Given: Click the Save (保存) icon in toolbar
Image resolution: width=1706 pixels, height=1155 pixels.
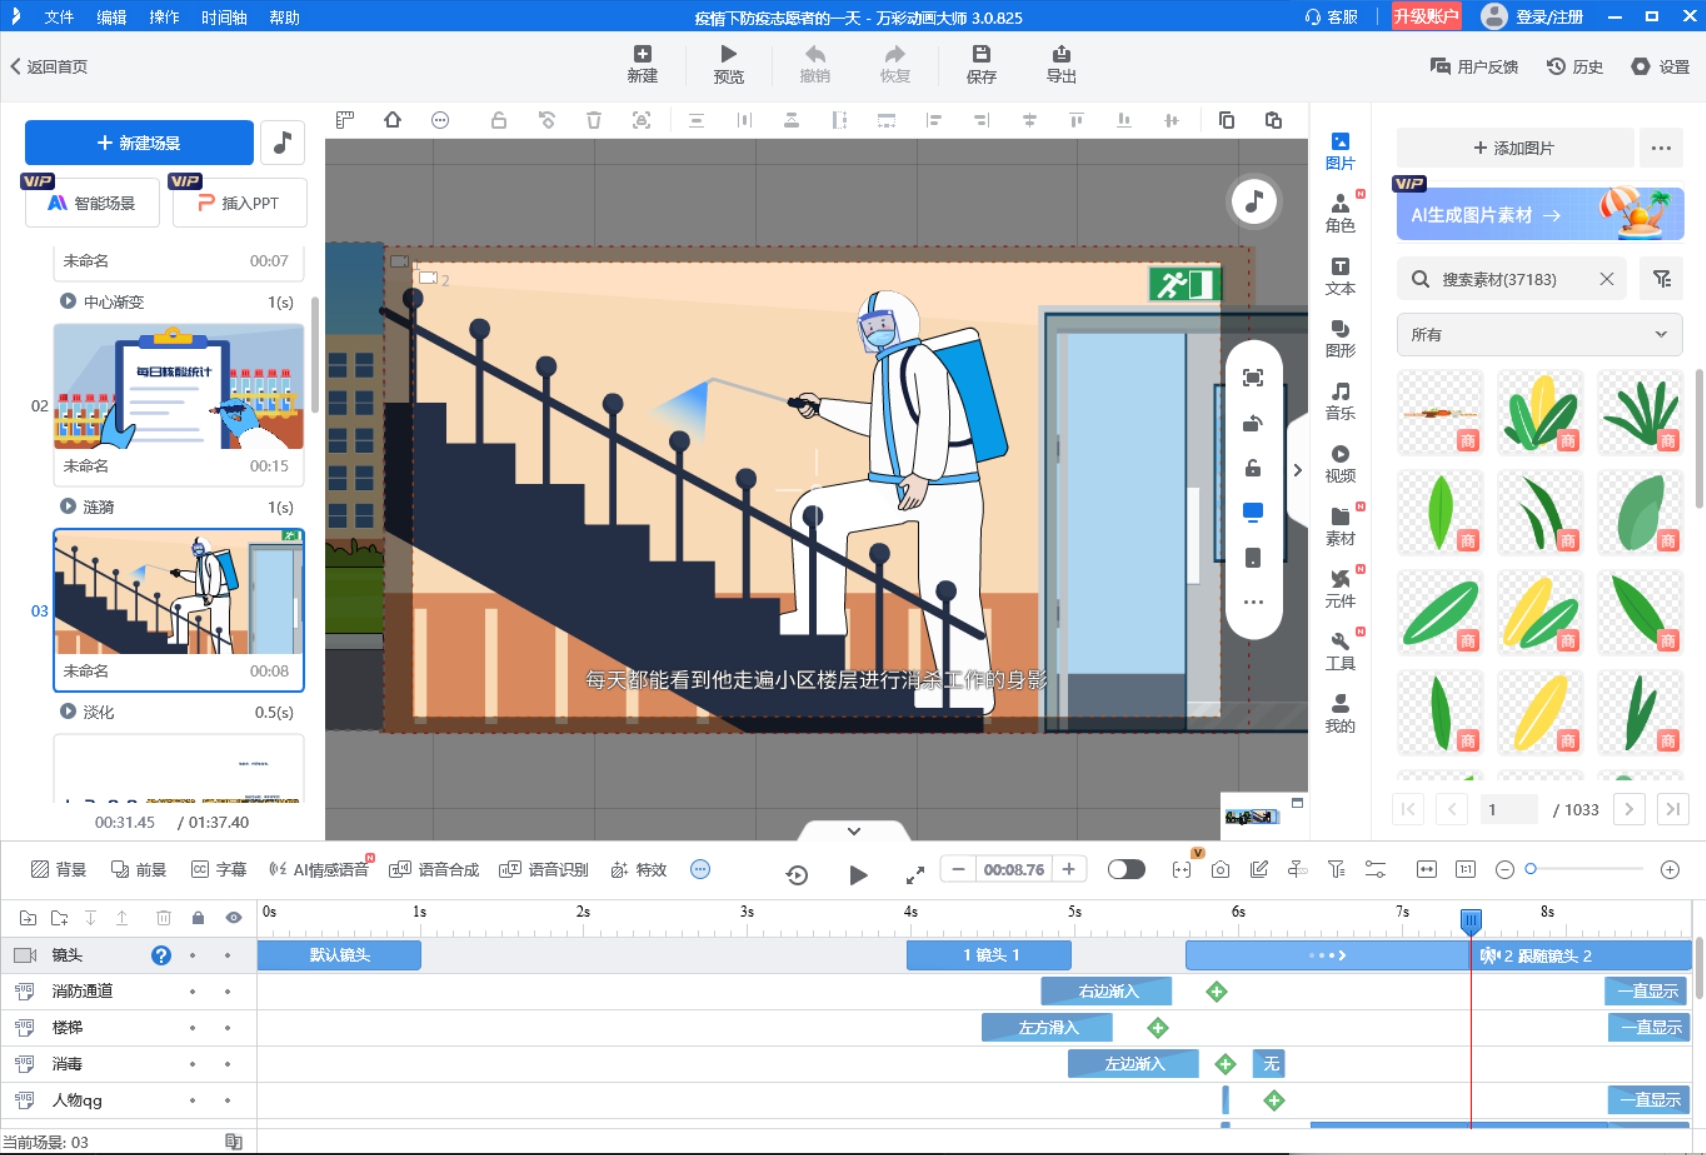Looking at the screenshot, I should 980,55.
